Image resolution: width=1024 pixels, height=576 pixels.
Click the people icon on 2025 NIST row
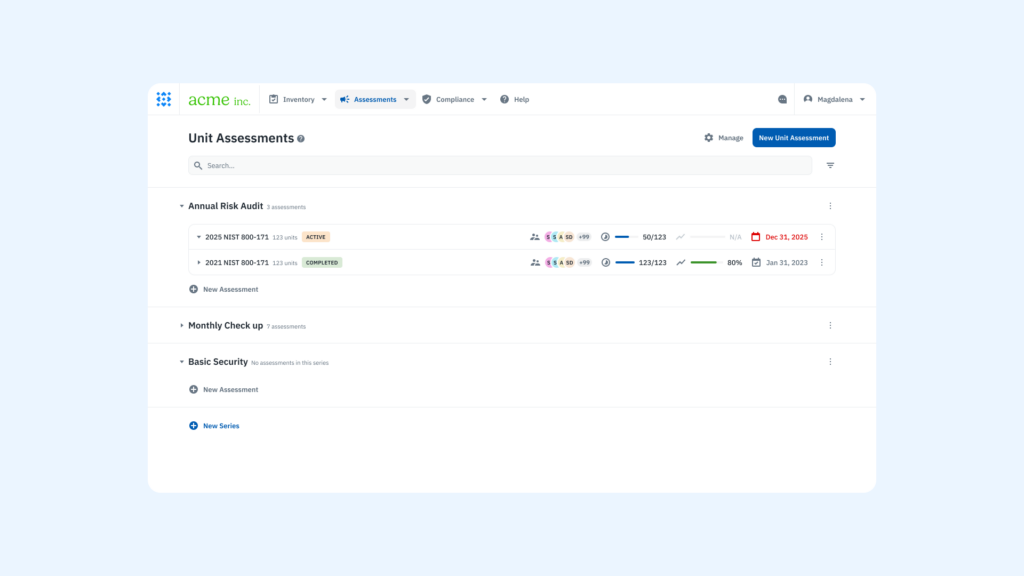pos(535,237)
